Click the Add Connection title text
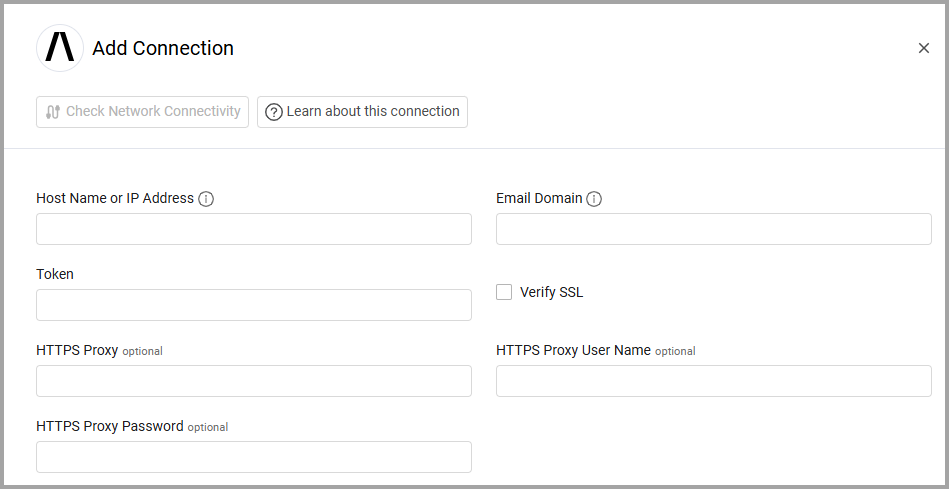This screenshot has width=949, height=489. click(x=163, y=48)
